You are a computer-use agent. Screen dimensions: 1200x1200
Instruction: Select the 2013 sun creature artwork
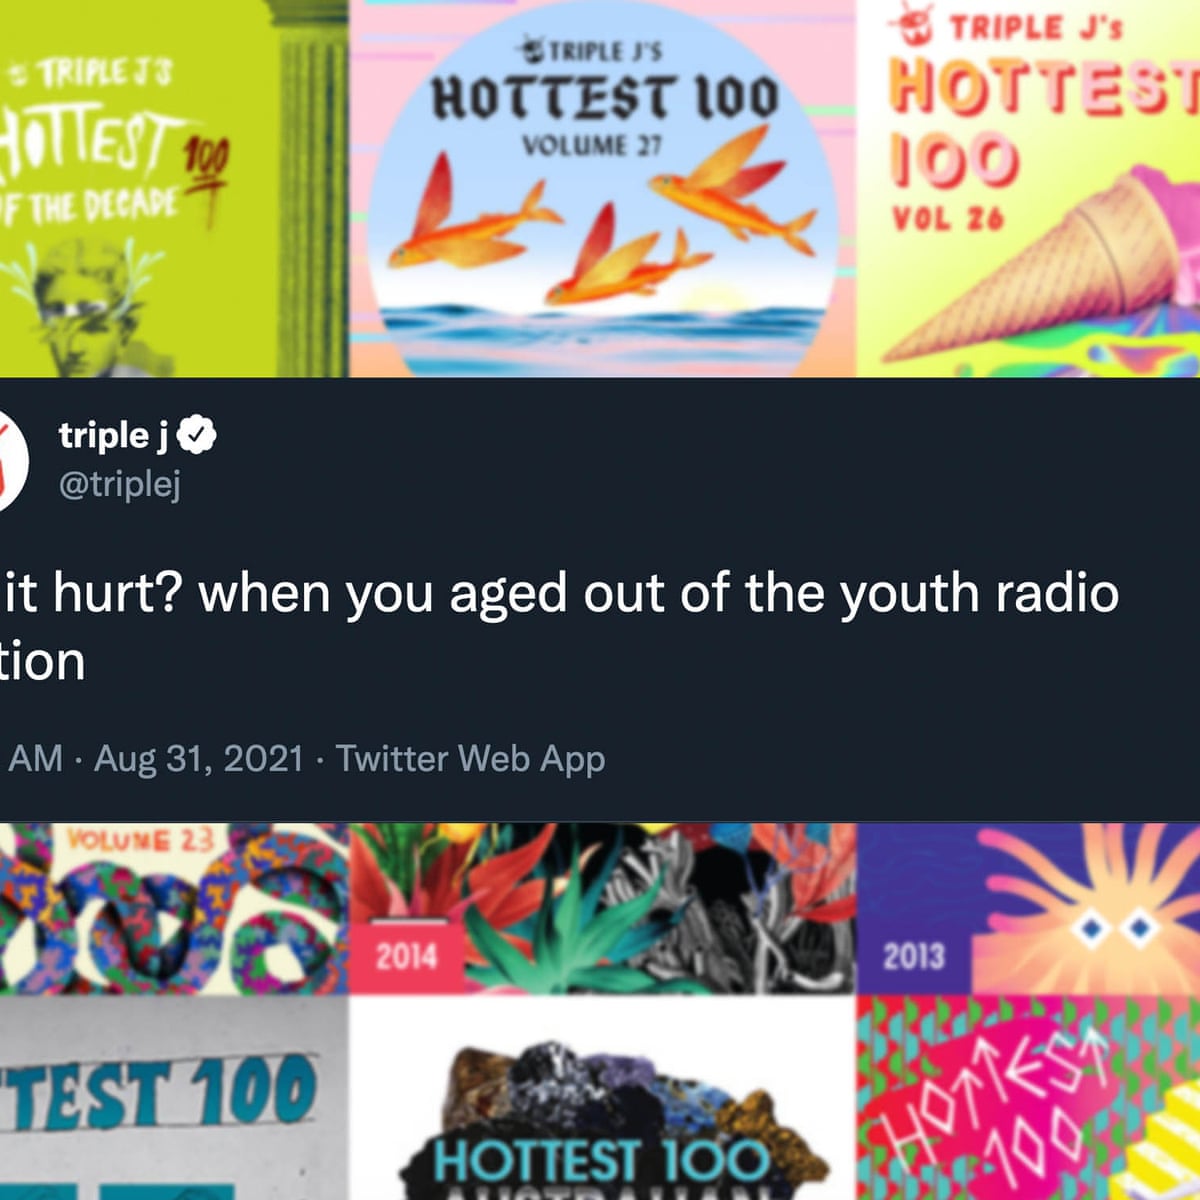click(1029, 908)
